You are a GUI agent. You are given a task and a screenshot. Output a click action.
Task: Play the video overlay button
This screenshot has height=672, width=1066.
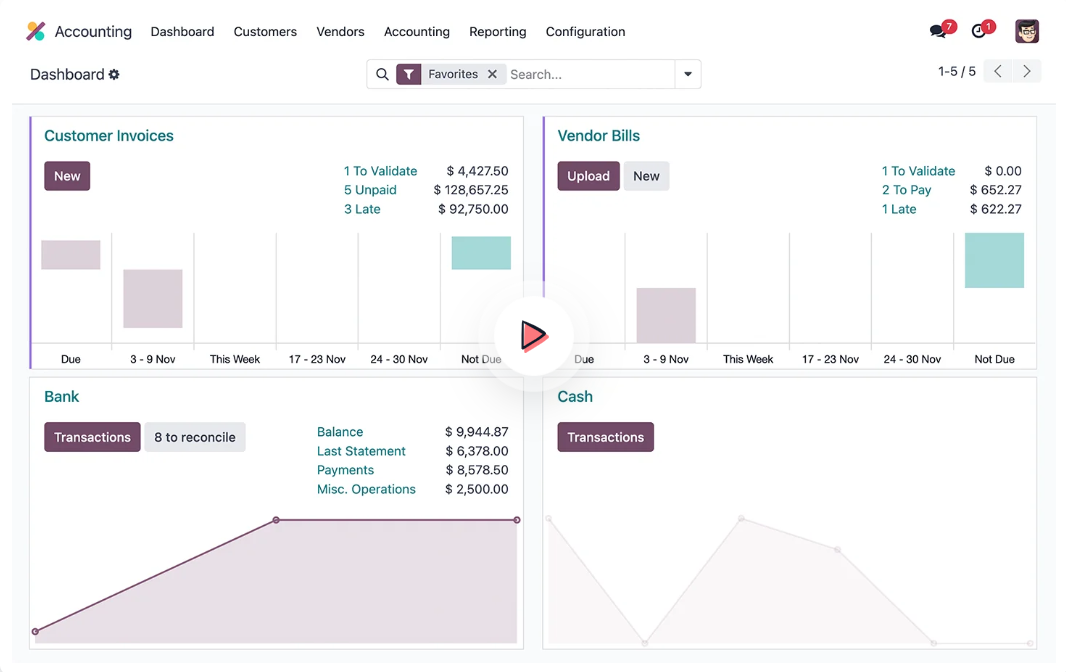533,335
